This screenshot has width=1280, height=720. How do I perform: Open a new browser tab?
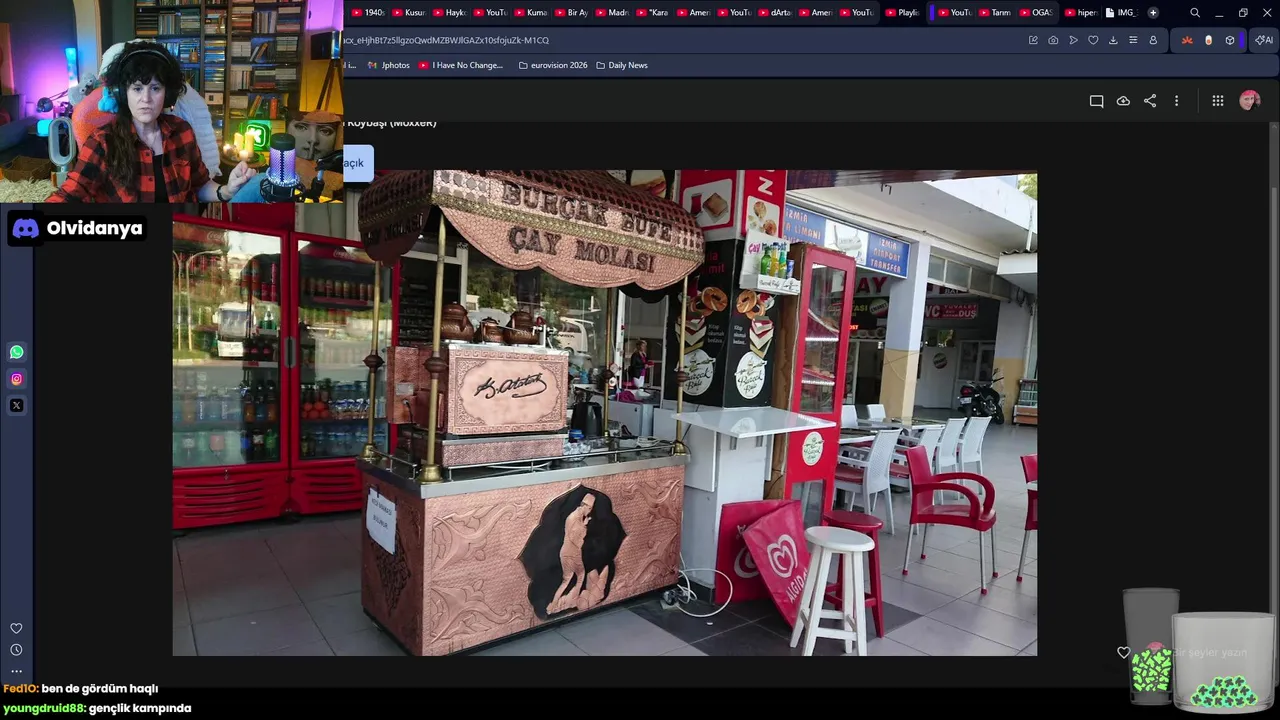(x=1153, y=13)
